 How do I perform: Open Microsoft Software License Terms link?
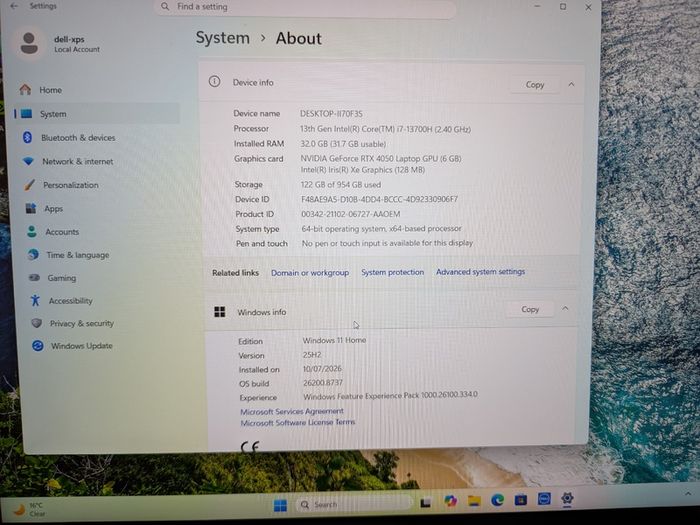click(298, 422)
